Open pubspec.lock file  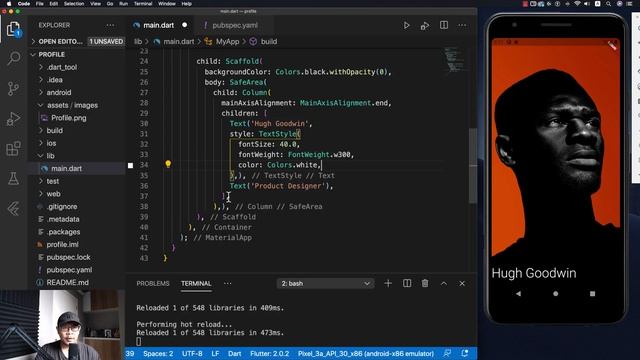pos(68,257)
